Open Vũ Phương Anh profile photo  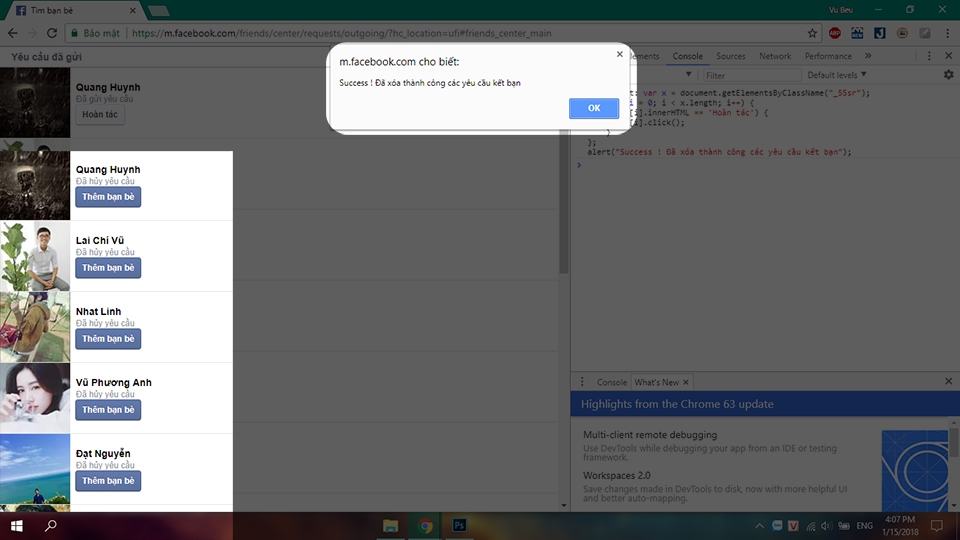pyautogui.click(x=35, y=398)
